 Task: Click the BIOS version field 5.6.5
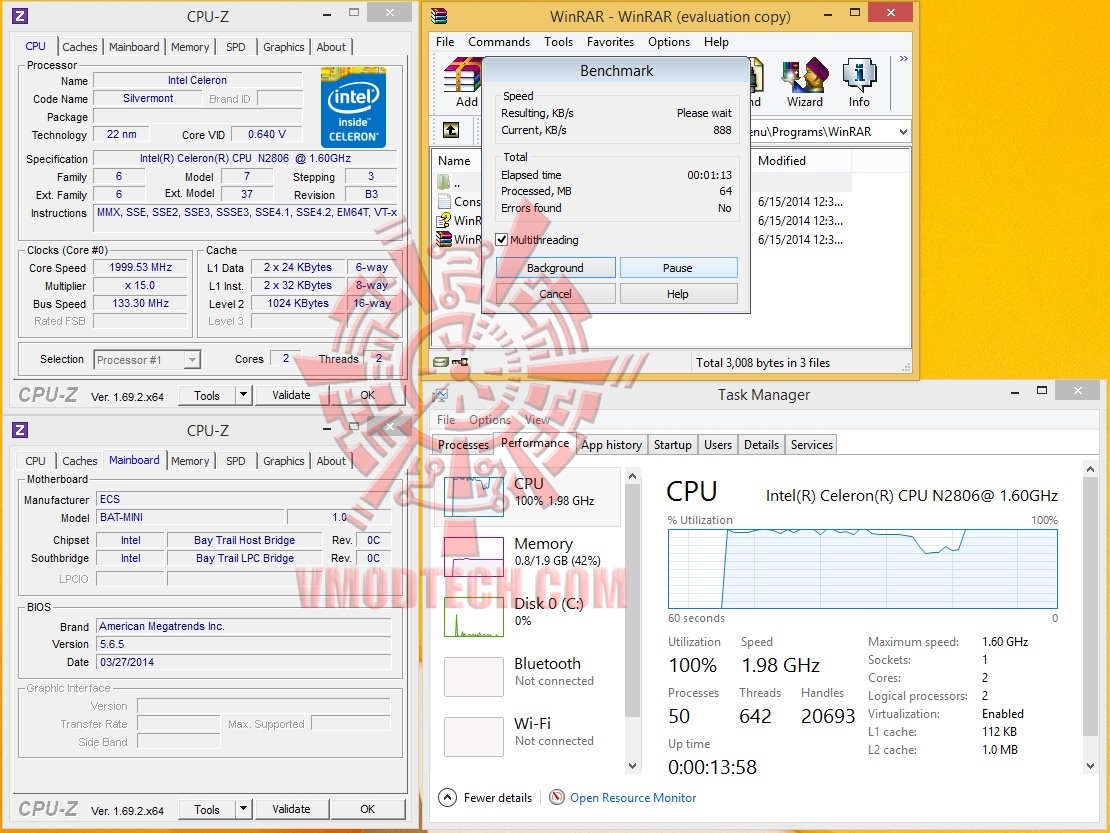(x=244, y=644)
